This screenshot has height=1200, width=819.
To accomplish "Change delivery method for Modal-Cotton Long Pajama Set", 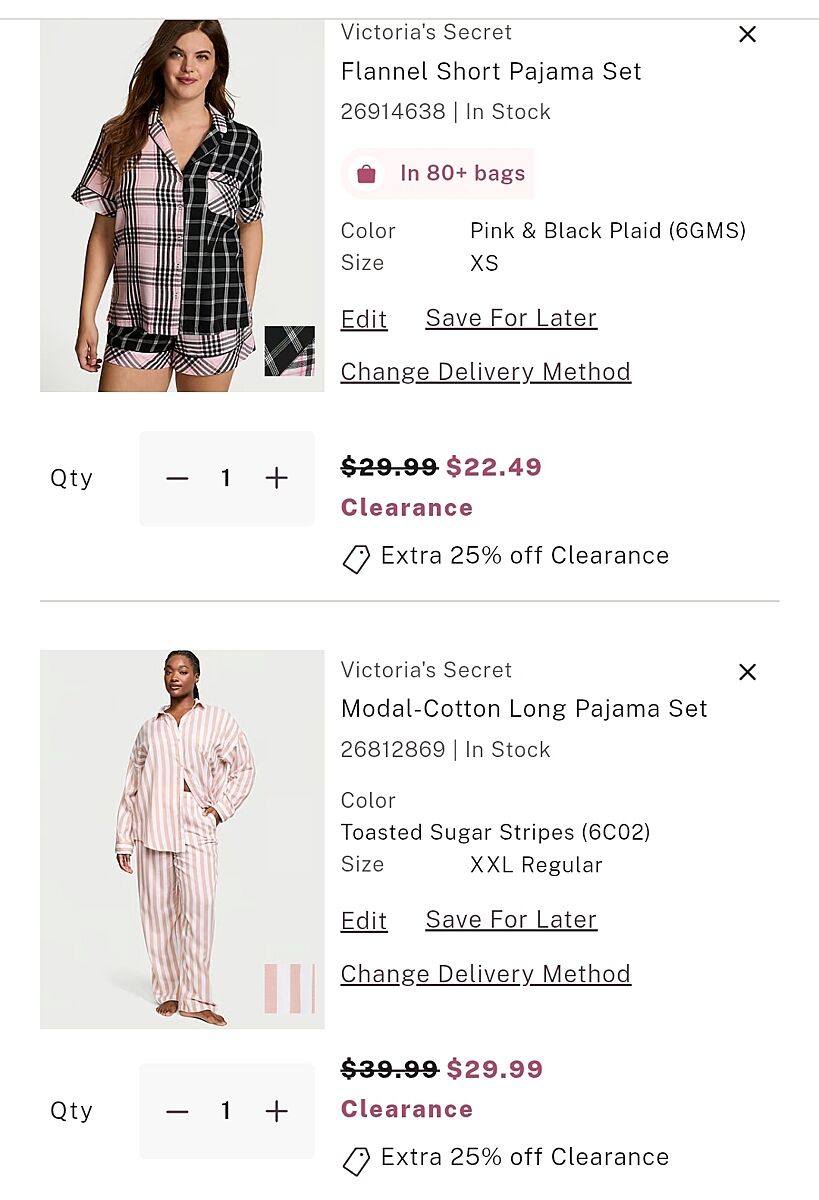I will click(486, 974).
